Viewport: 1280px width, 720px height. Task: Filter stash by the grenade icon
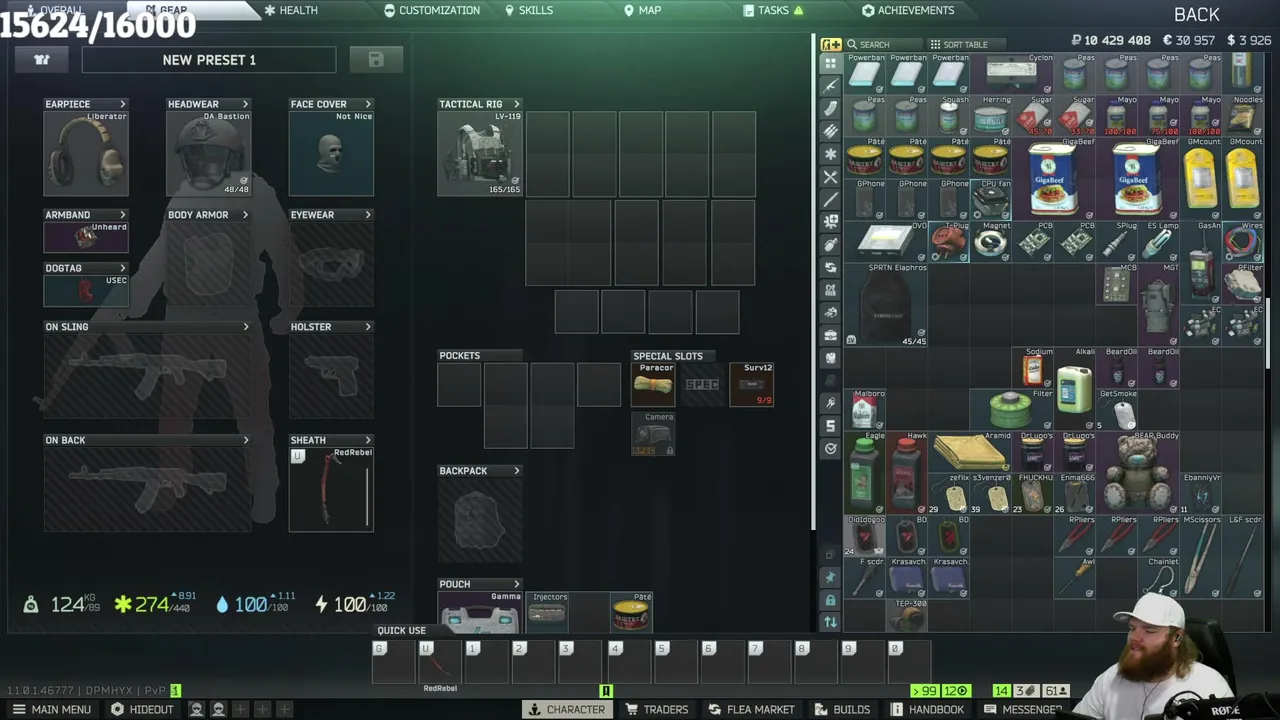[x=830, y=245]
